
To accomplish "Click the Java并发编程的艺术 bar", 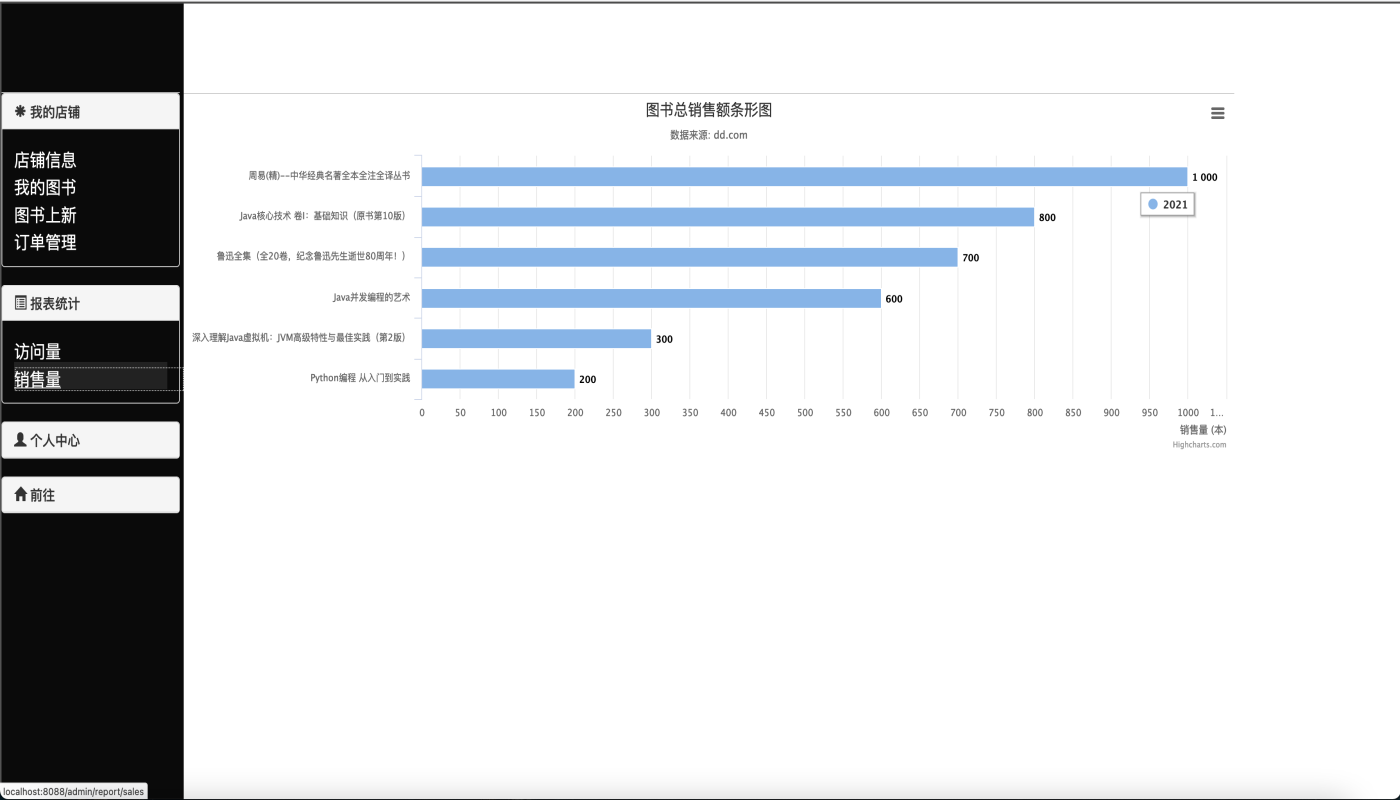I will [651, 298].
